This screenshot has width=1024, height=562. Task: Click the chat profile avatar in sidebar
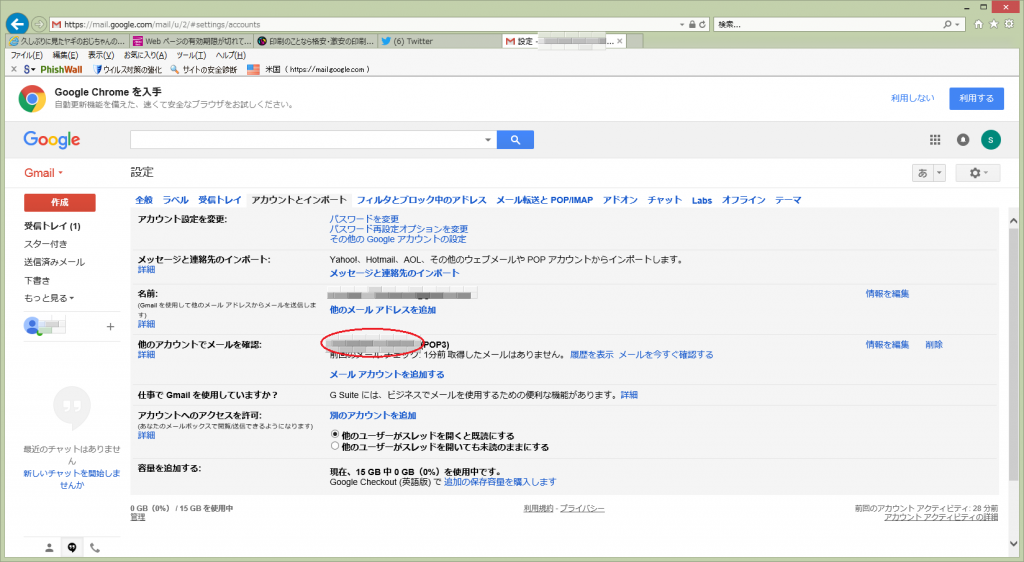tap(31, 325)
